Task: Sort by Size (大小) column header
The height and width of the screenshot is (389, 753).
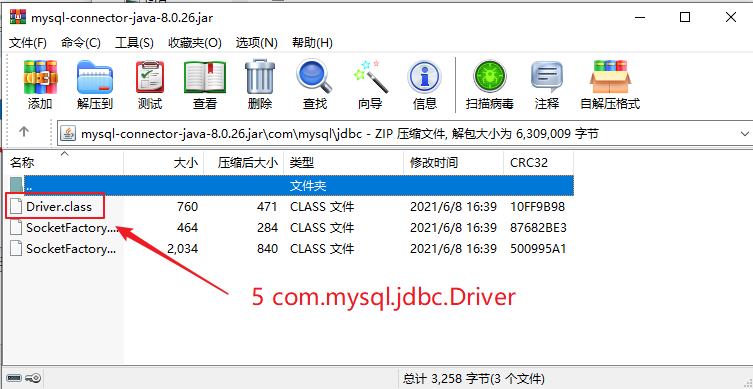Action: [164, 163]
